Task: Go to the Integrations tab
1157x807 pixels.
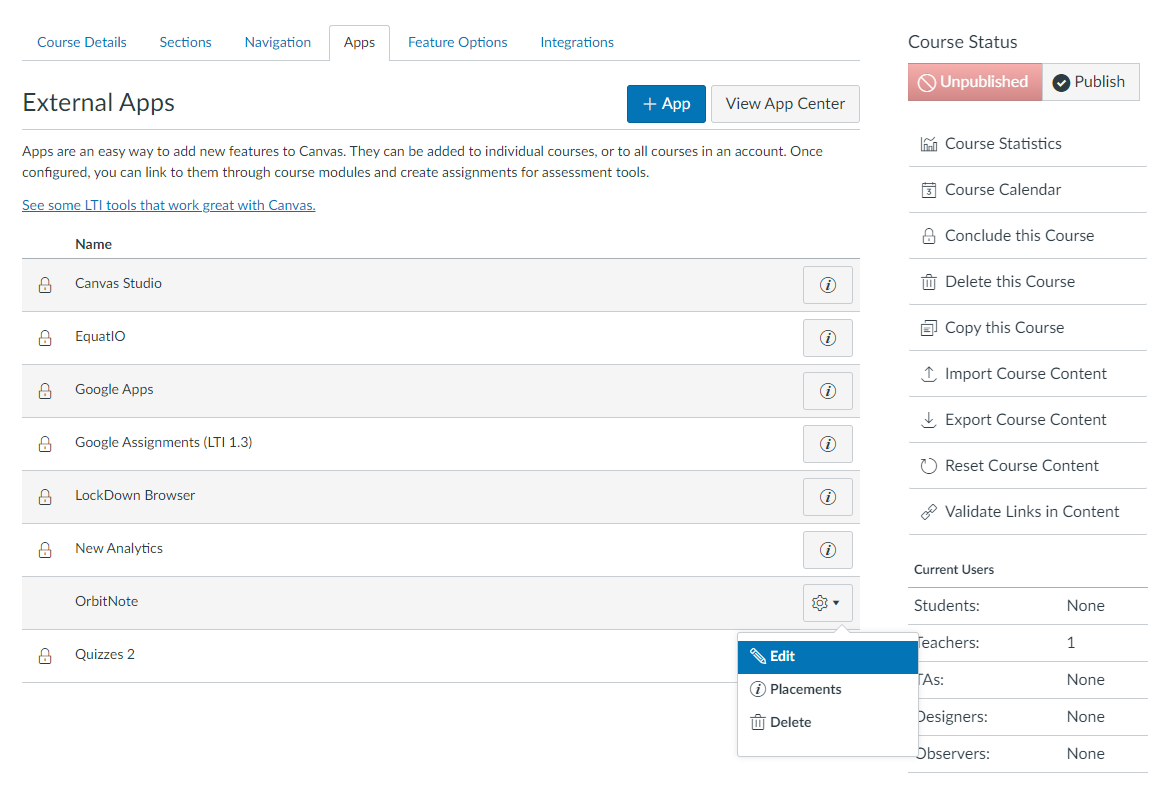Action: [x=577, y=42]
